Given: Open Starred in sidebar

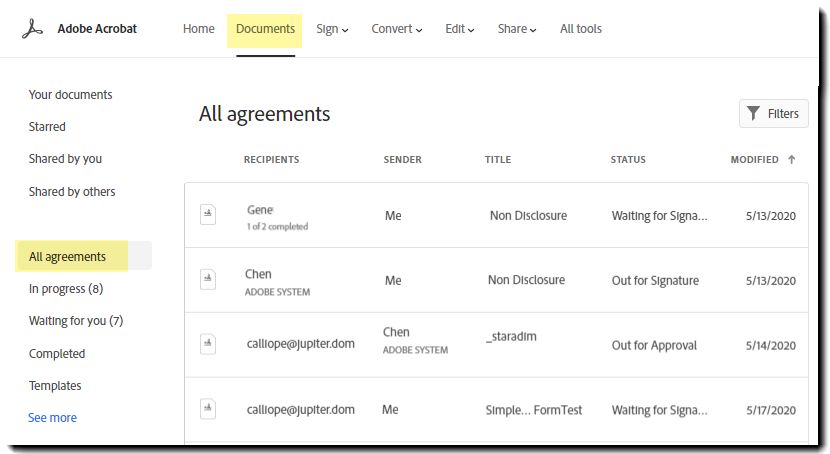Looking at the screenshot, I should tap(47, 126).
